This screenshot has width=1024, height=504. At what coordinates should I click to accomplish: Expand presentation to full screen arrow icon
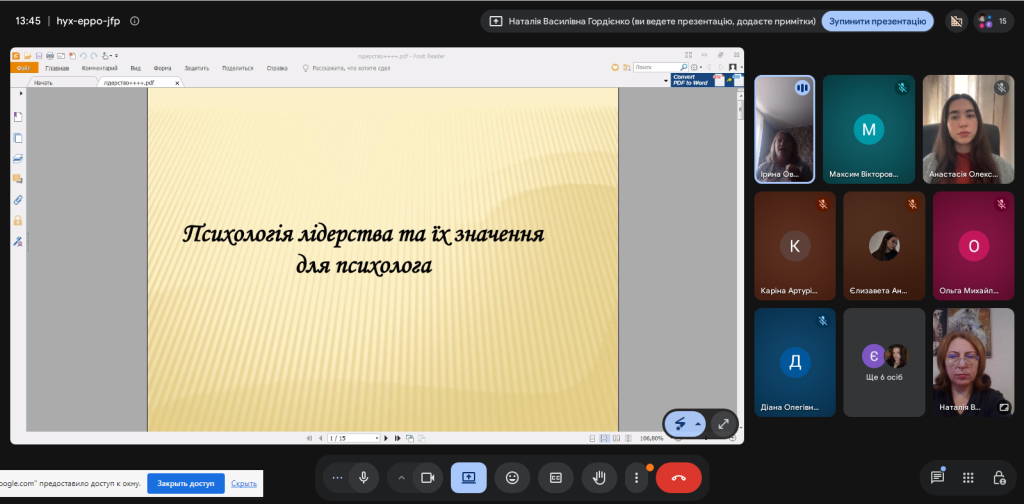click(x=724, y=424)
